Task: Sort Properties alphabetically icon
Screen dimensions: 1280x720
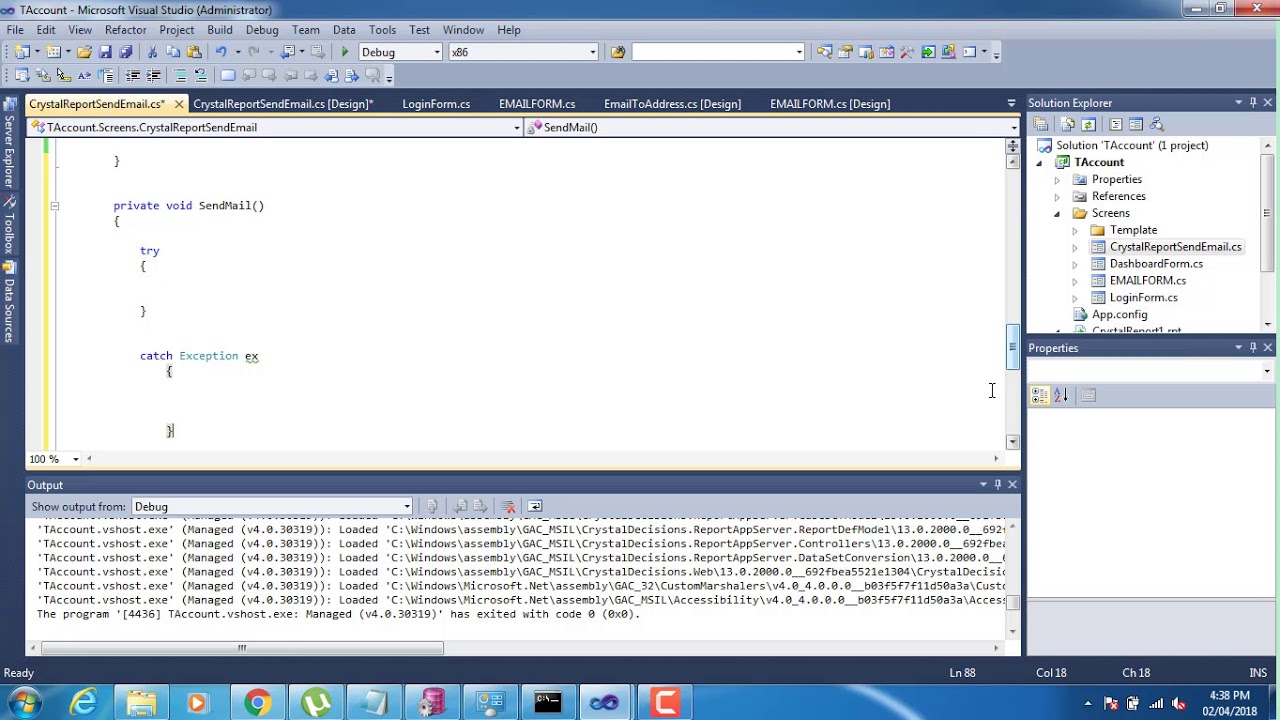Action: 1061,395
